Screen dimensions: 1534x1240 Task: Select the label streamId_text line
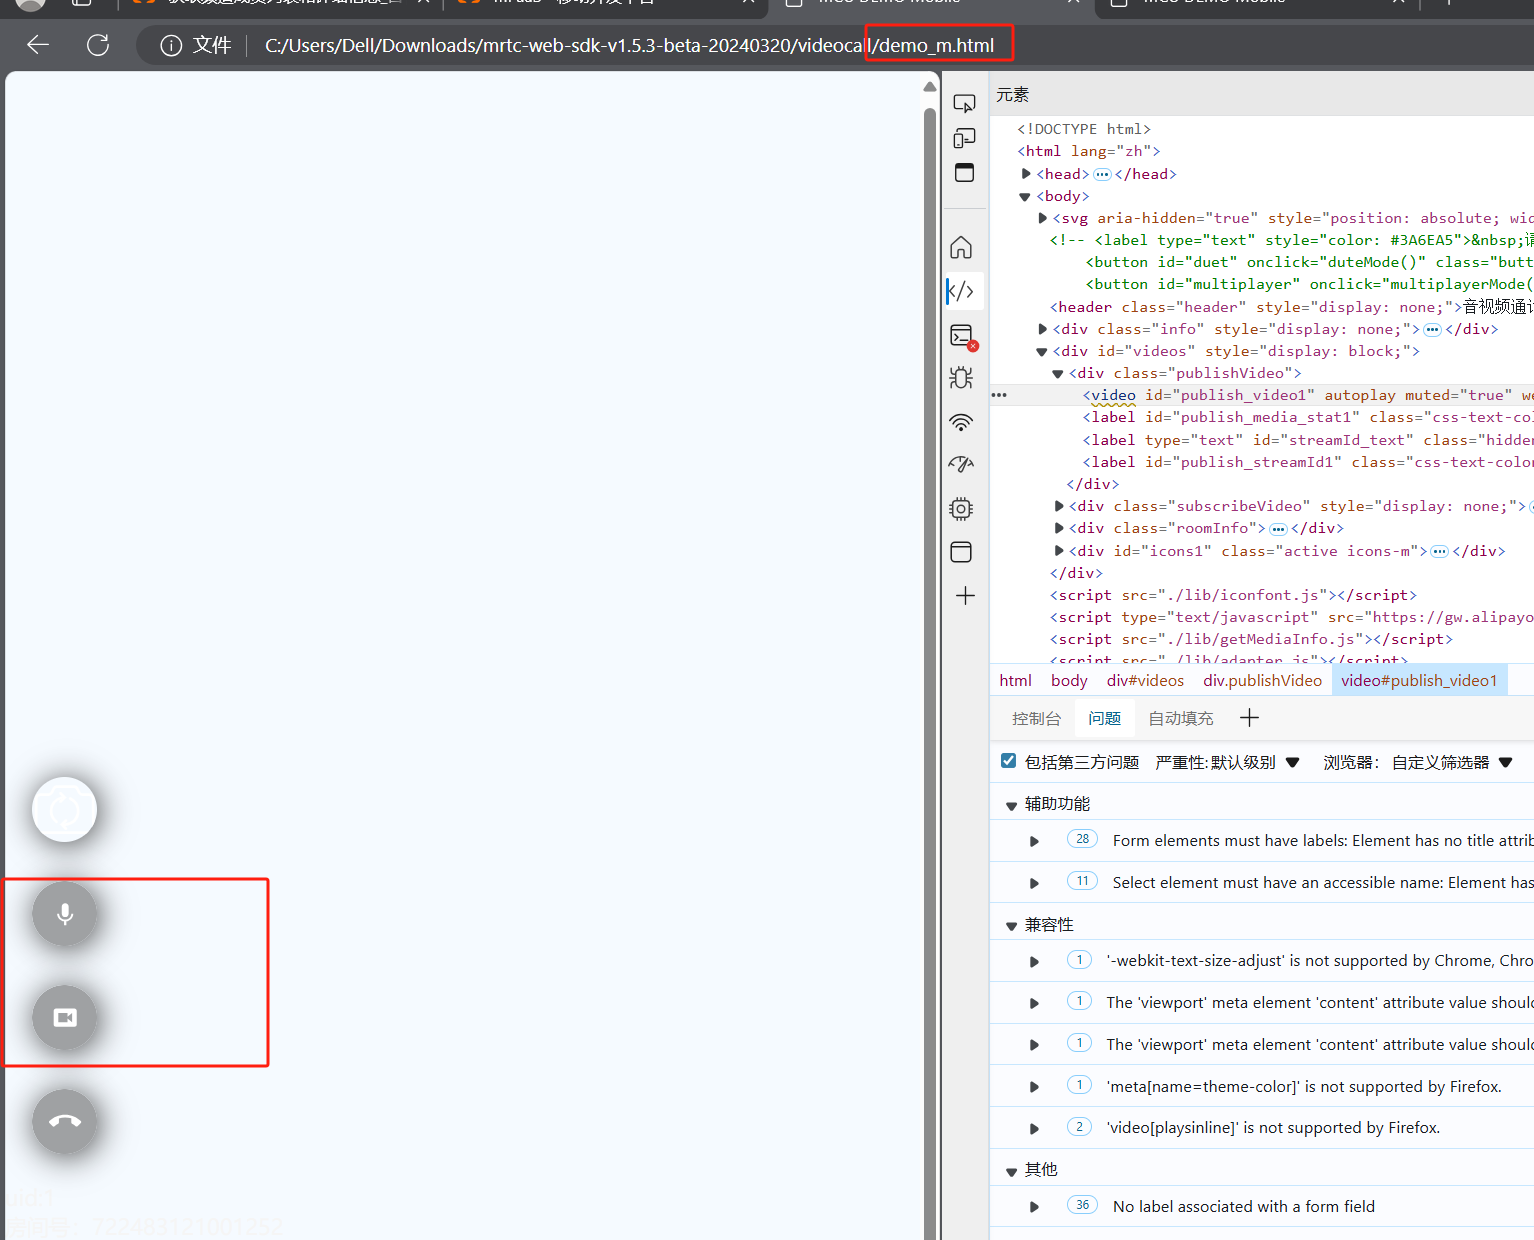pyautogui.click(x=1308, y=440)
